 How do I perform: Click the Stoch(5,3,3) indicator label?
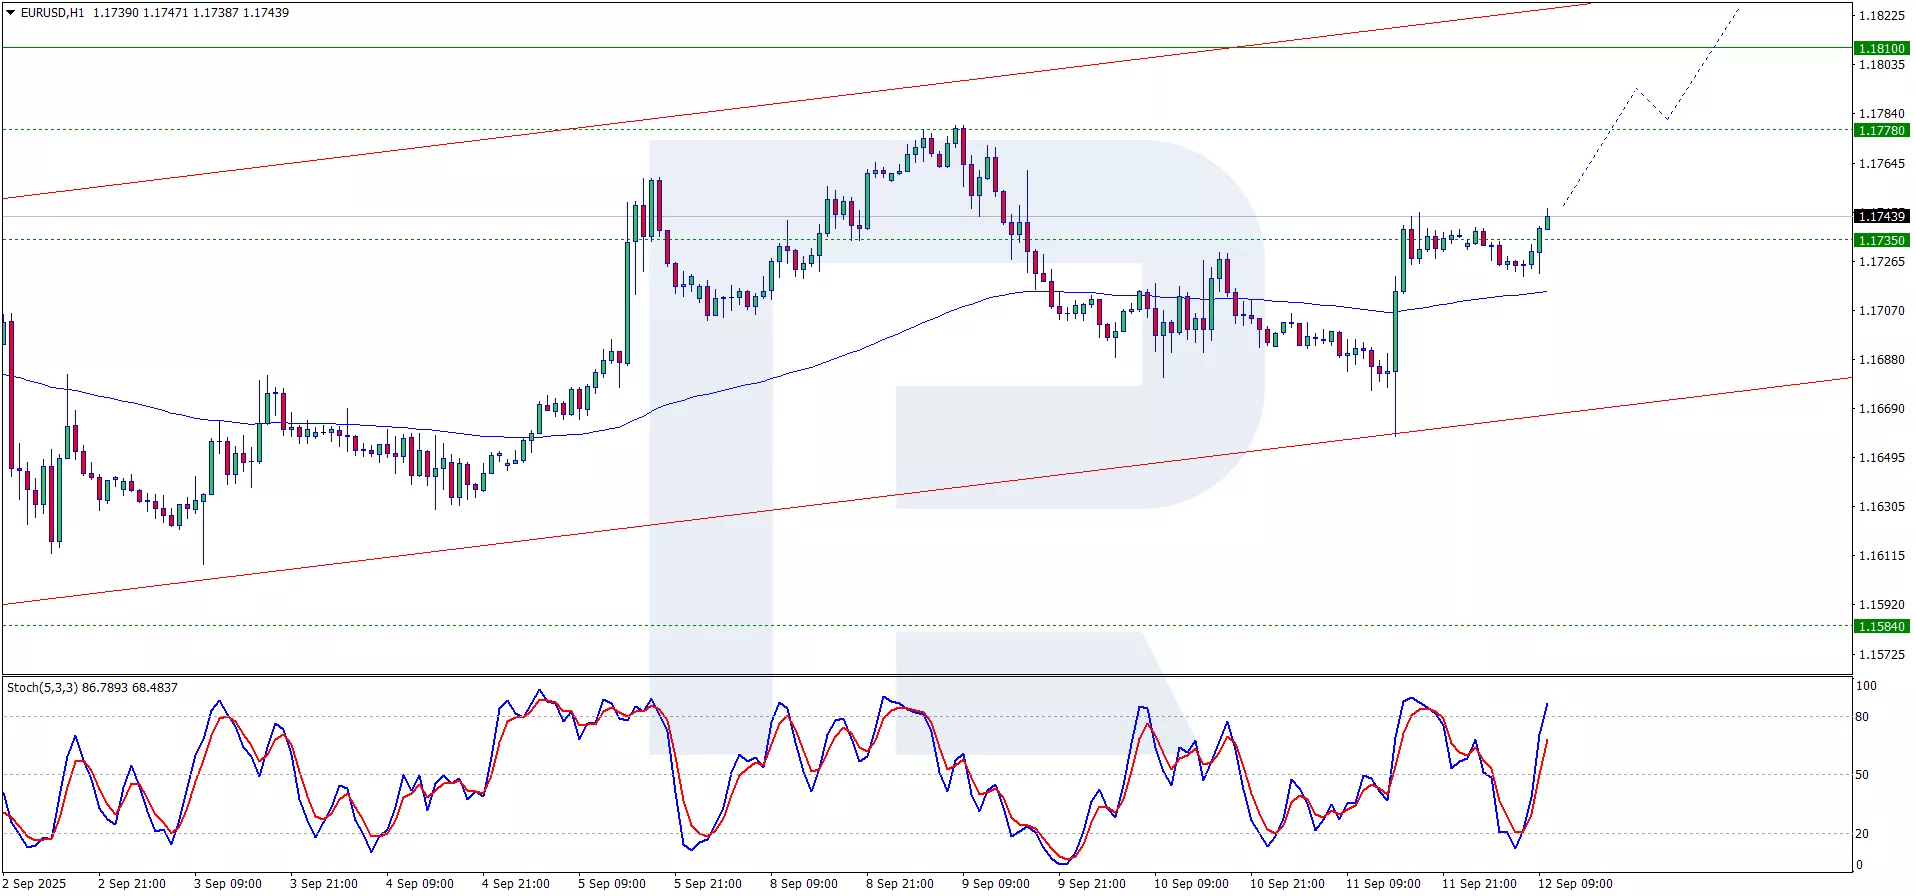pos(42,687)
